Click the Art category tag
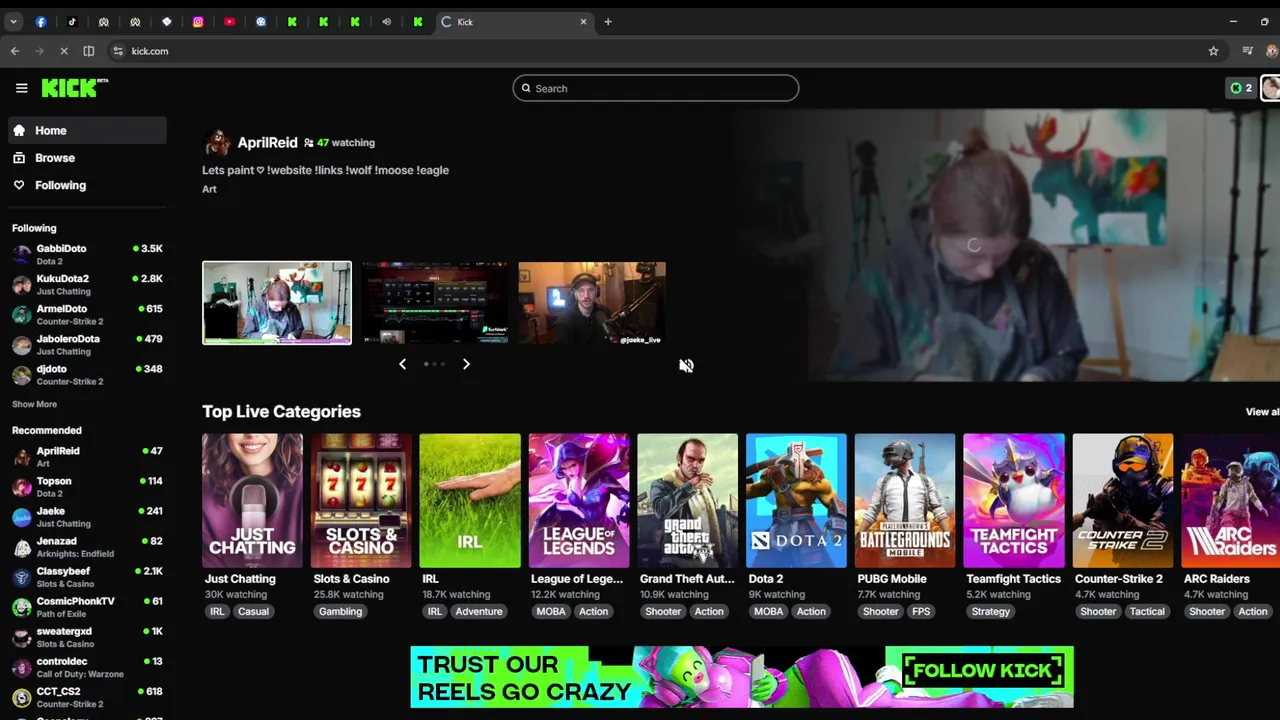1280x720 pixels. [209, 189]
